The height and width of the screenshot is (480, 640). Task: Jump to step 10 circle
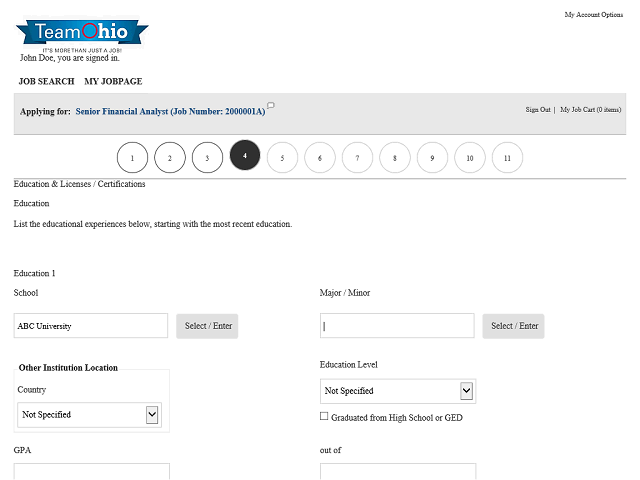tap(470, 158)
